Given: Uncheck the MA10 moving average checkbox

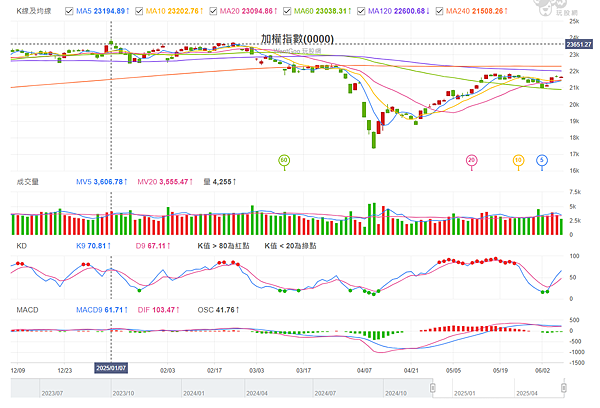Looking at the screenshot, I should click(139, 11).
